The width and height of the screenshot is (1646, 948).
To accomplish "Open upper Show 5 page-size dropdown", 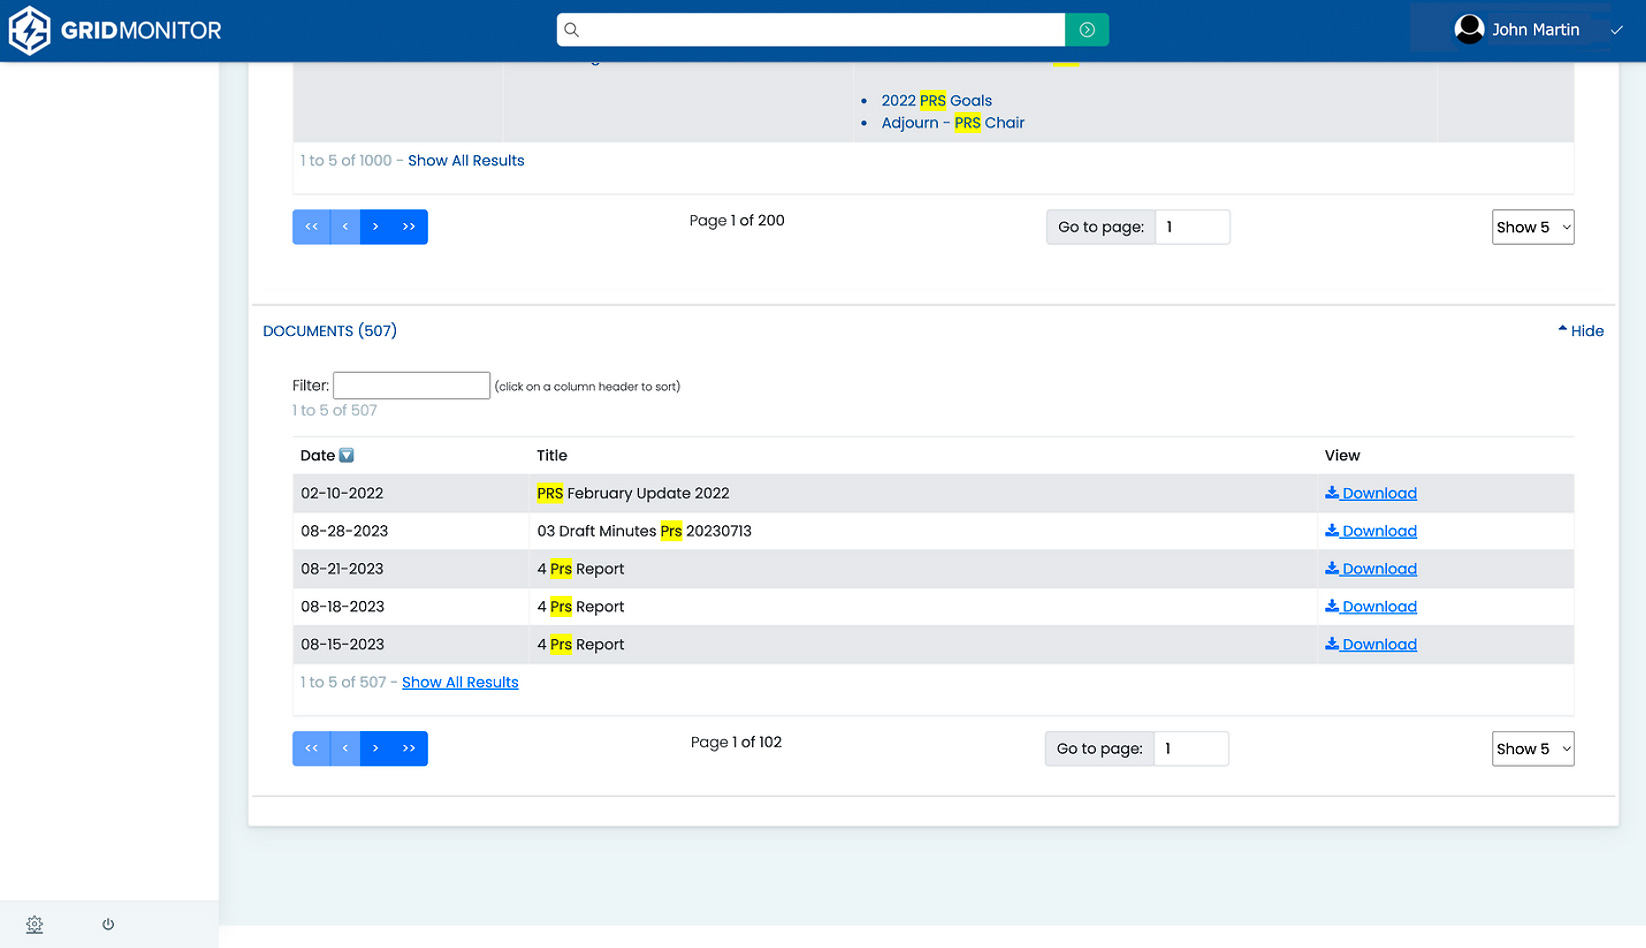I will (1533, 227).
